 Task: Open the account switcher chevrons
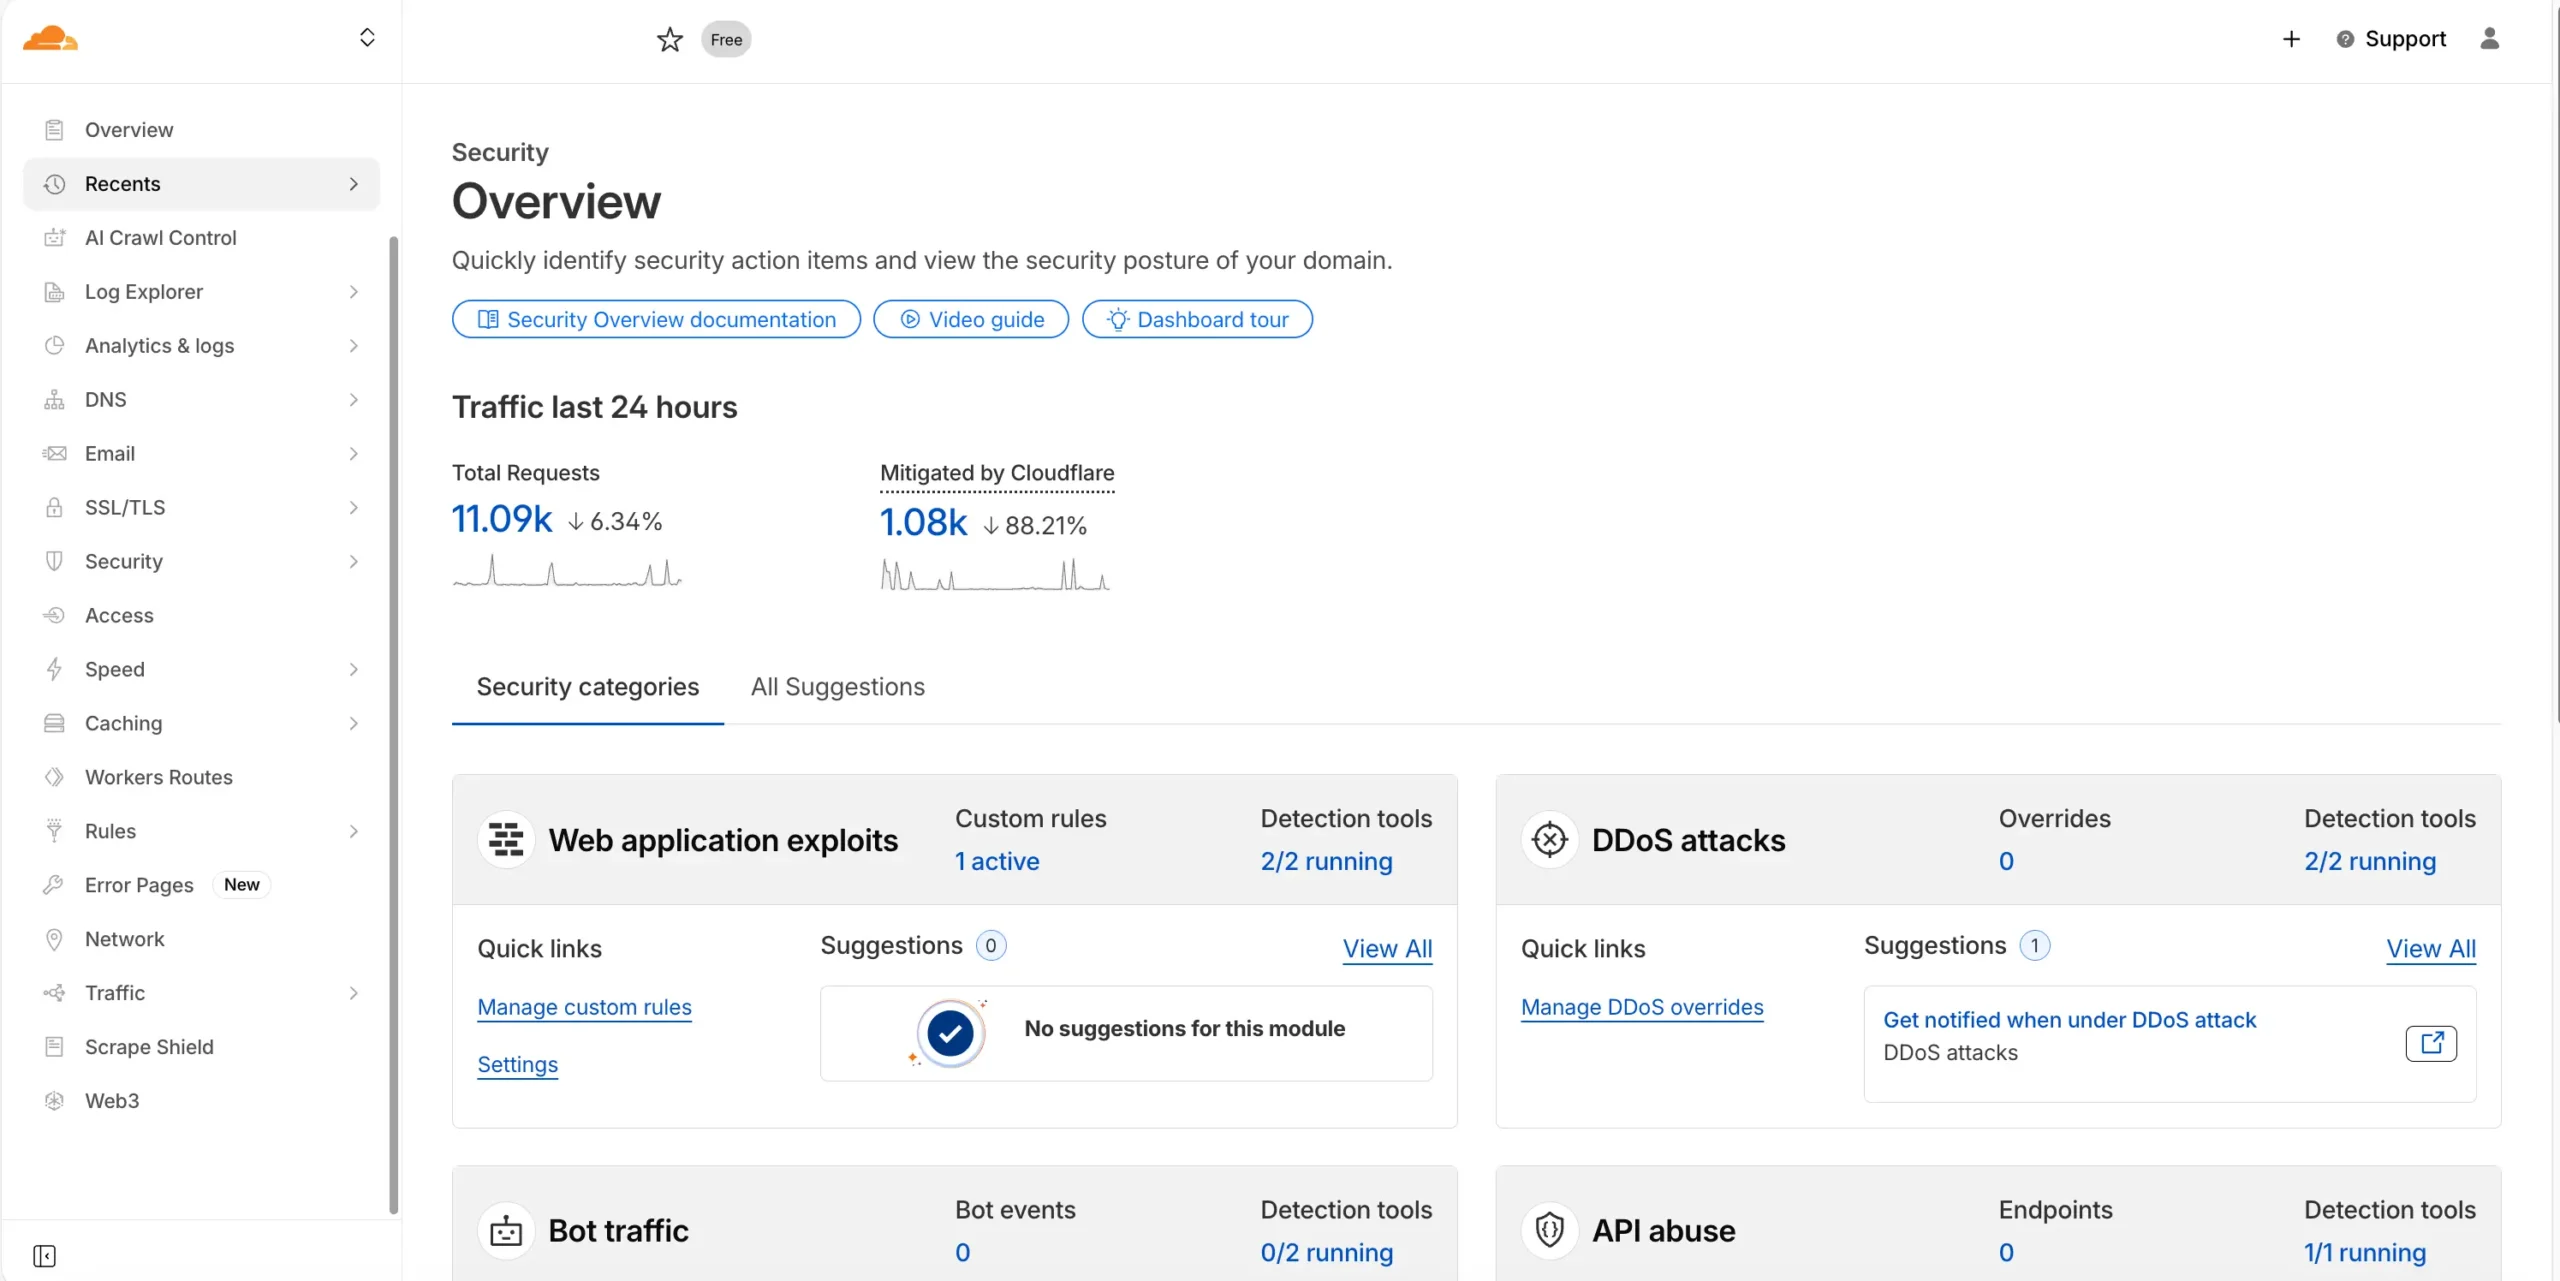coord(367,38)
